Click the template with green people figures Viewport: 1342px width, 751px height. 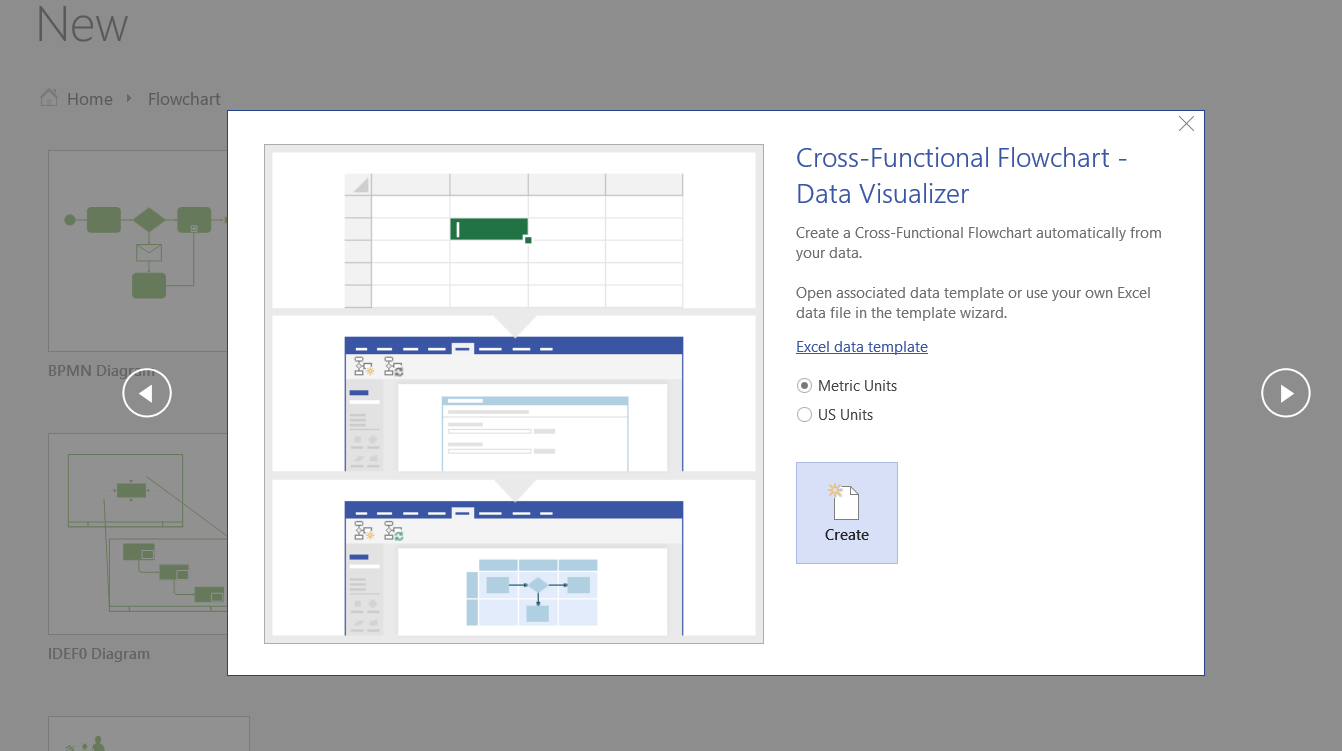[x=149, y=740]
